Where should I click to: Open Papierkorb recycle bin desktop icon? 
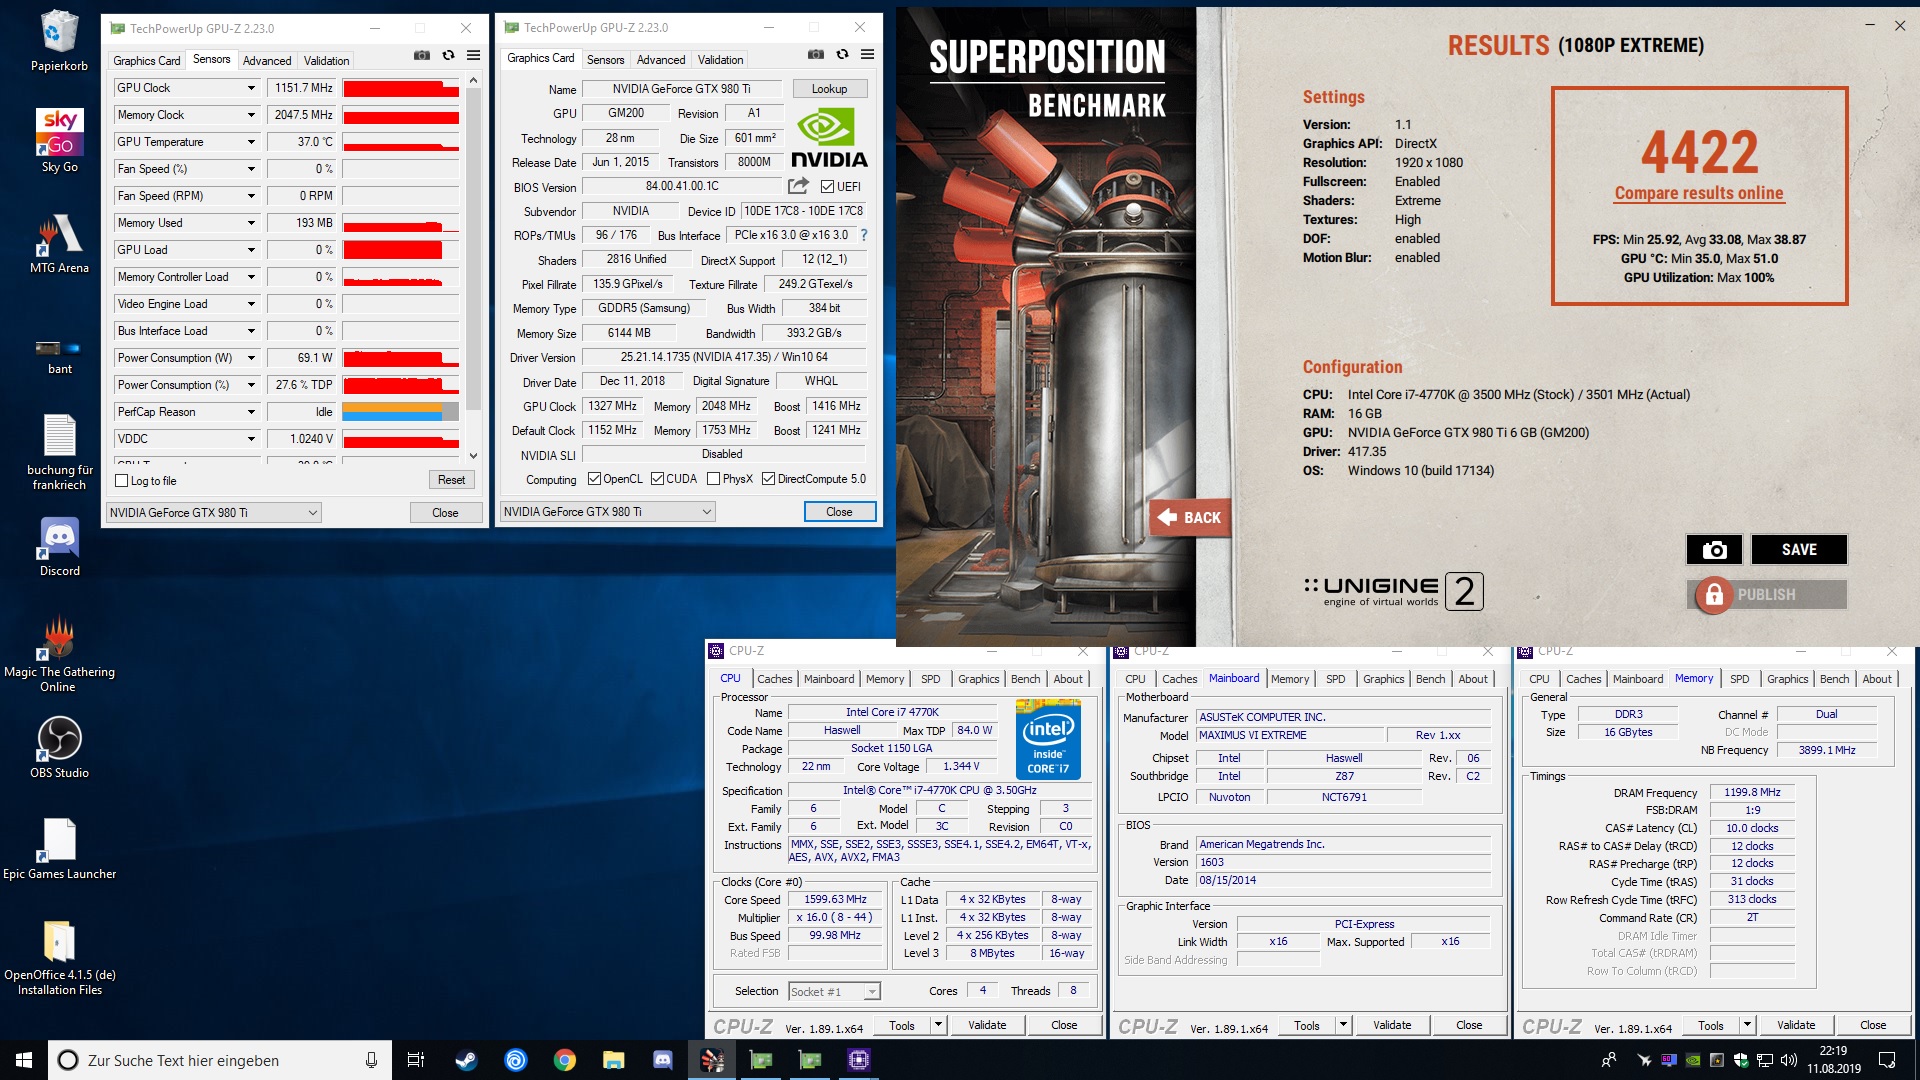(59, 41)
